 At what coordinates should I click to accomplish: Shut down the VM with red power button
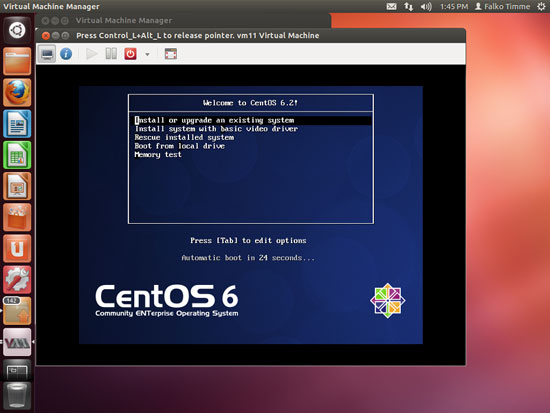tap(130, 54)
